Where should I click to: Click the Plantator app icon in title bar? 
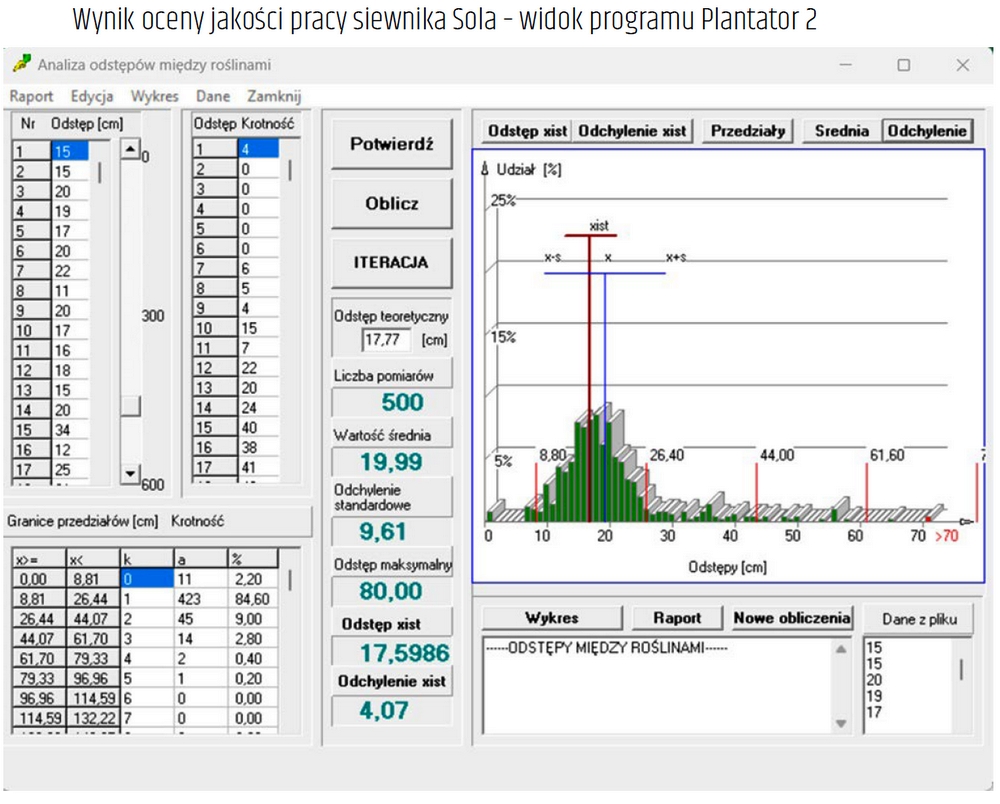[x=22, y=64]
